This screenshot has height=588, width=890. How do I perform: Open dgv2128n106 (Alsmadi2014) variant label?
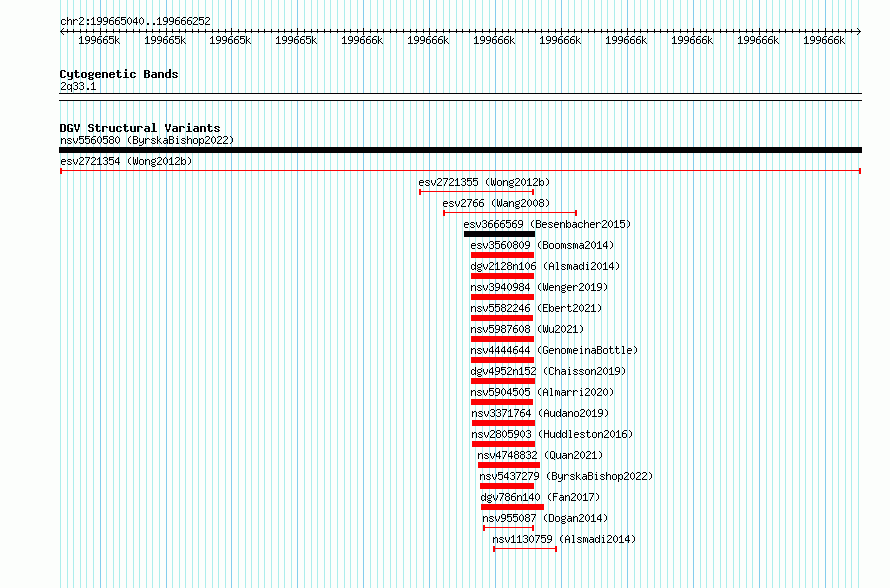[545, 266]
